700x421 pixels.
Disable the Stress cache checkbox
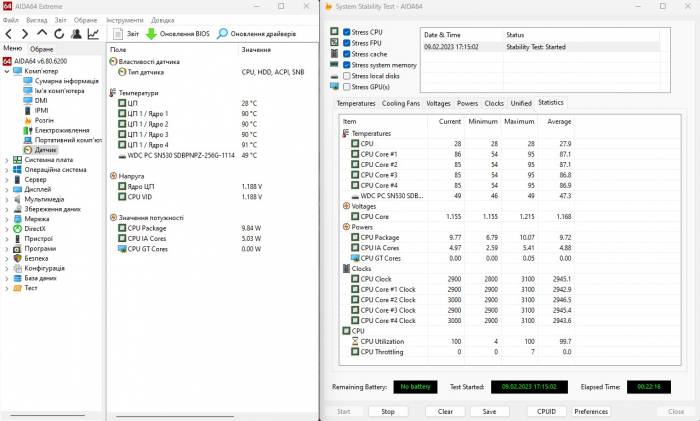tap(346, 54)
